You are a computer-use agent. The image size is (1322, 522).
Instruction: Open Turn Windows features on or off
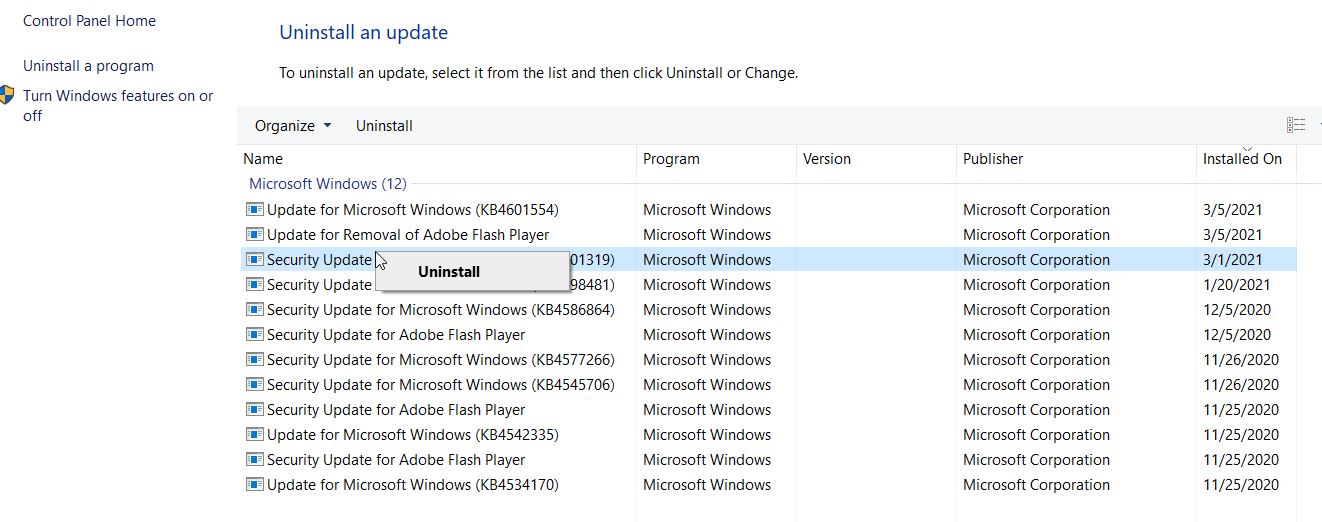pos(118,106)
